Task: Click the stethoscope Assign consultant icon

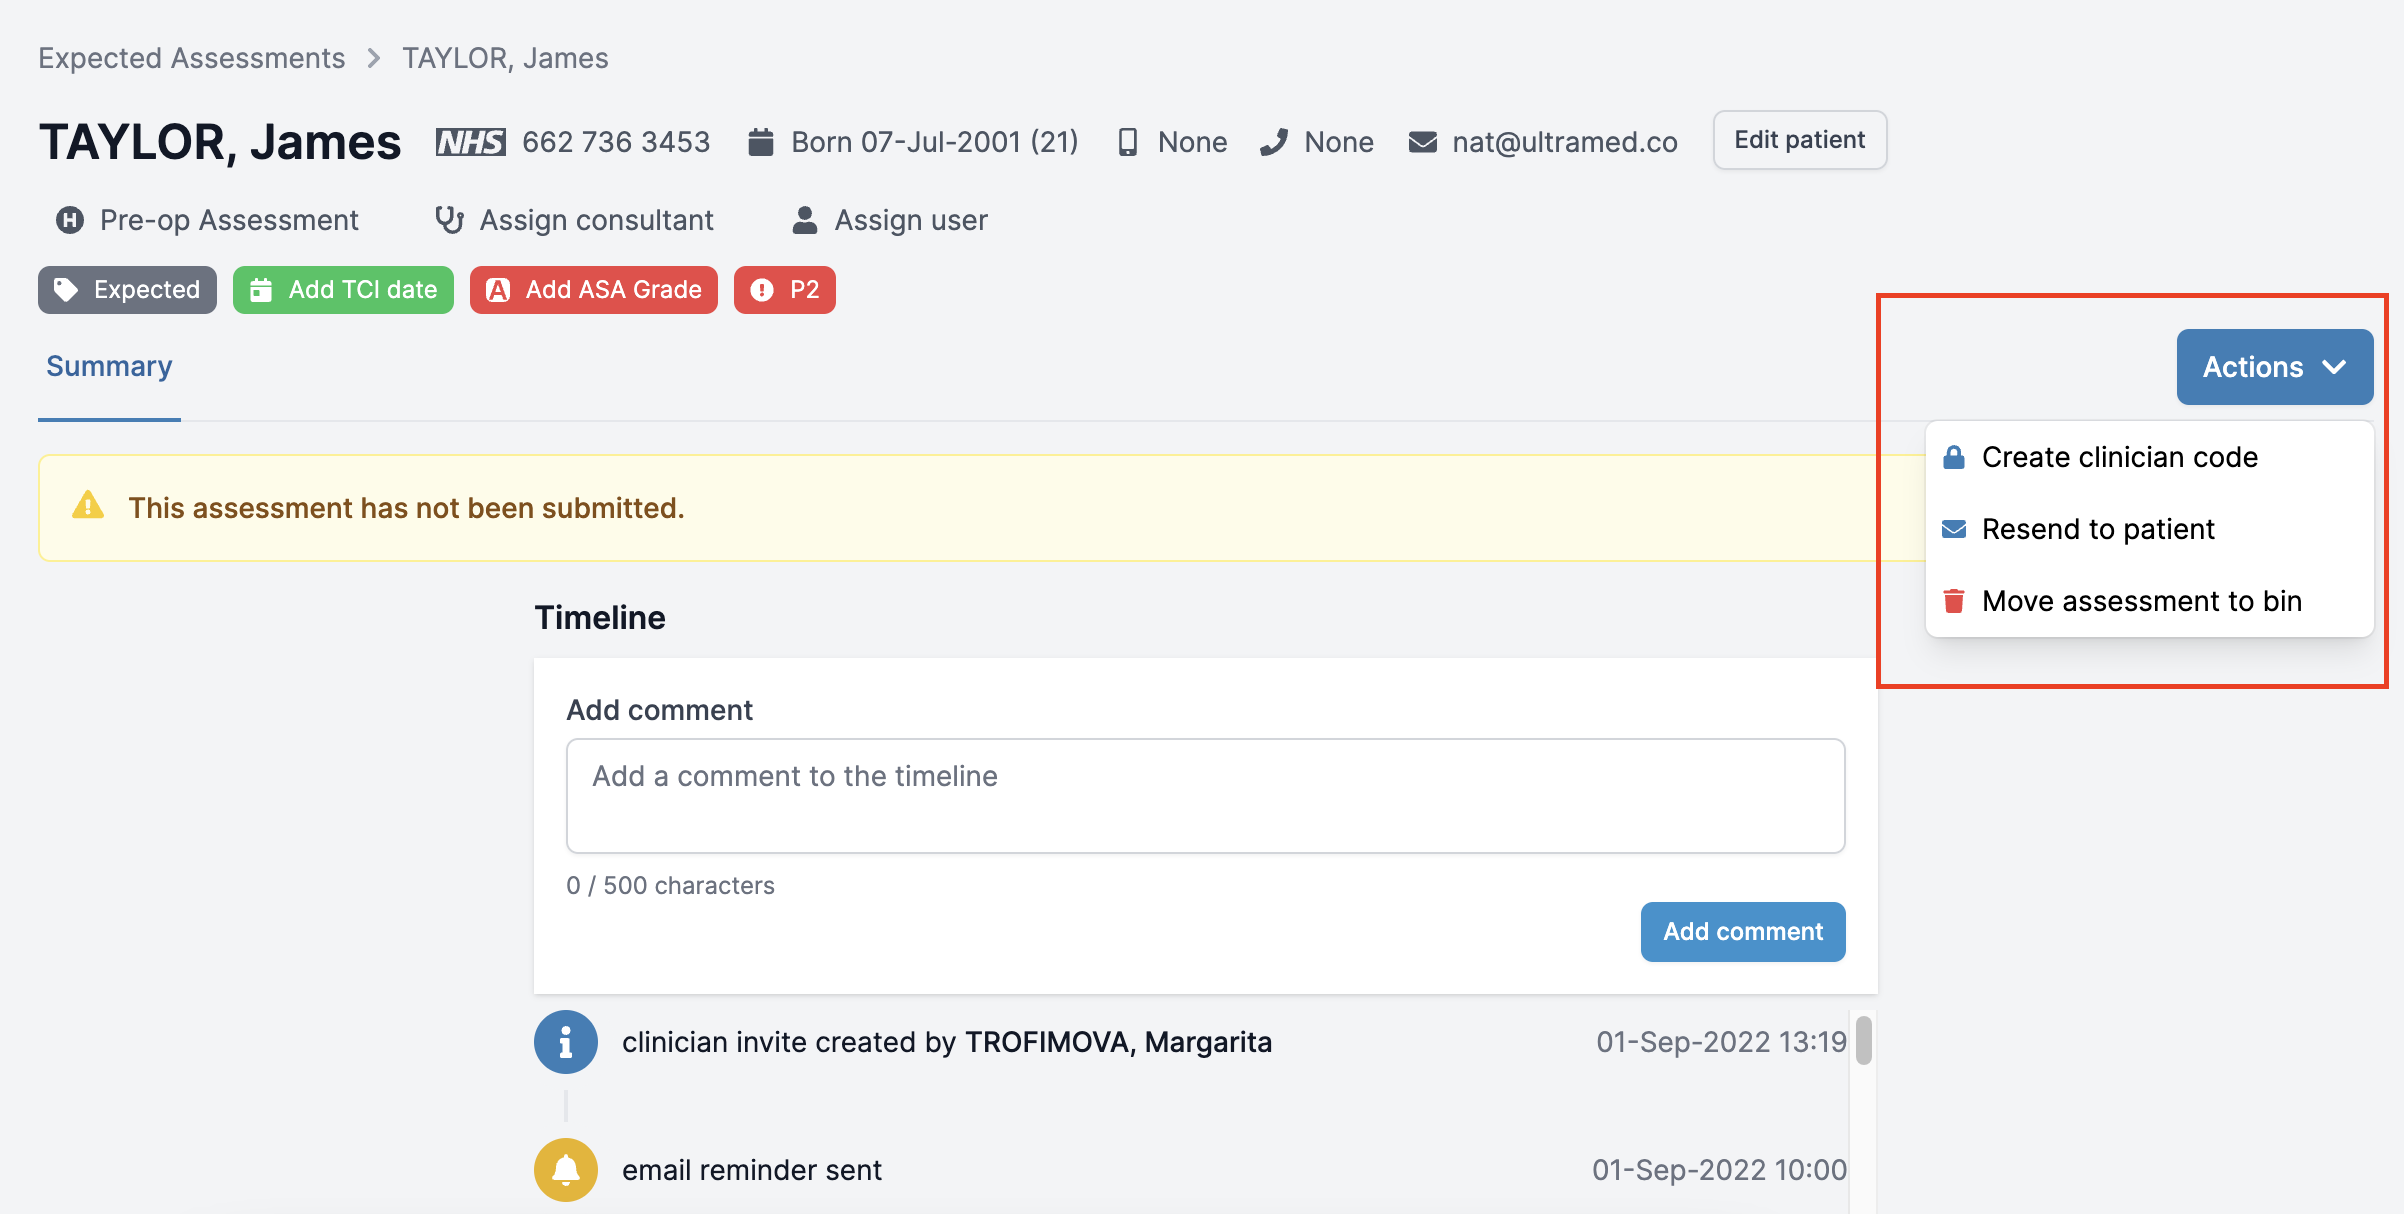Action: tap(449, 220)
